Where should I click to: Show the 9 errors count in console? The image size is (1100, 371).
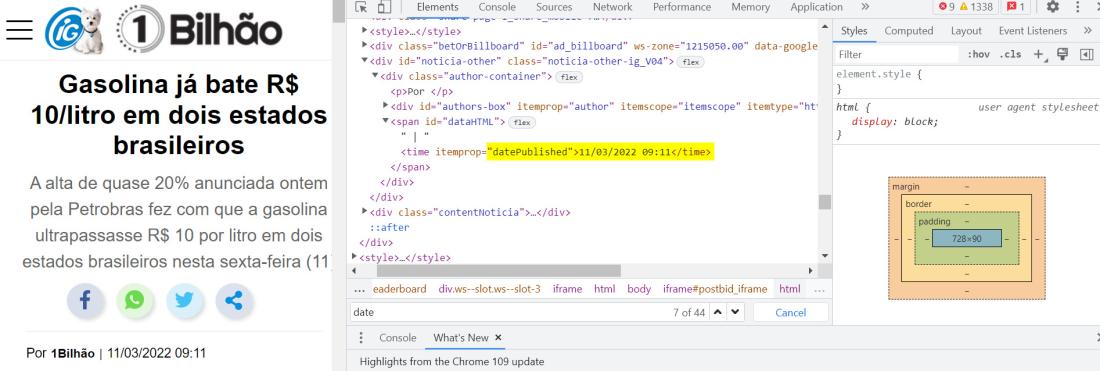pyautogui.click(x=946, y=7)
